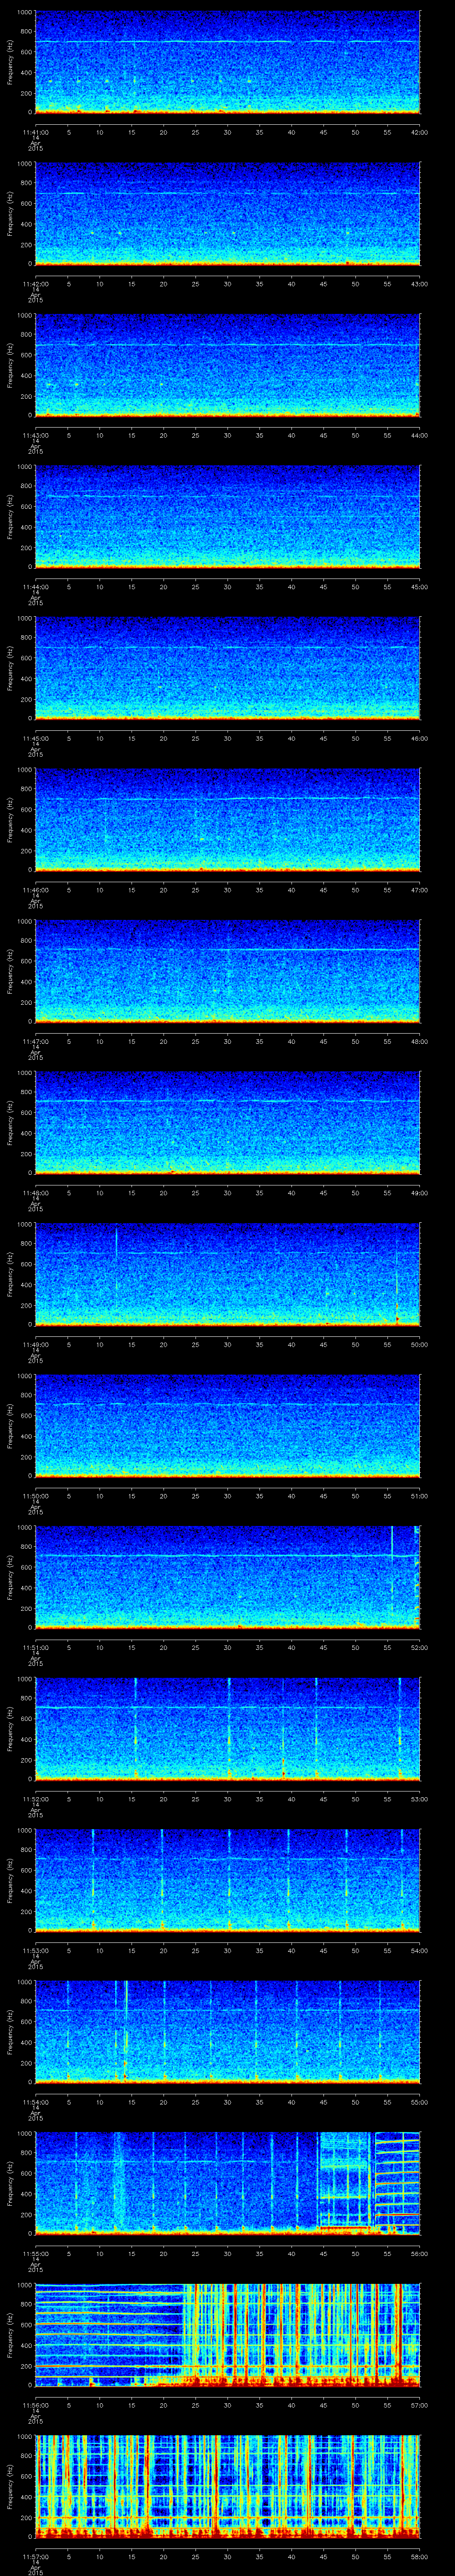Inspect the spectrogram panel starting at 11:54:00
Viewport: 455px width, 2576px height.
pos(228,2032)
